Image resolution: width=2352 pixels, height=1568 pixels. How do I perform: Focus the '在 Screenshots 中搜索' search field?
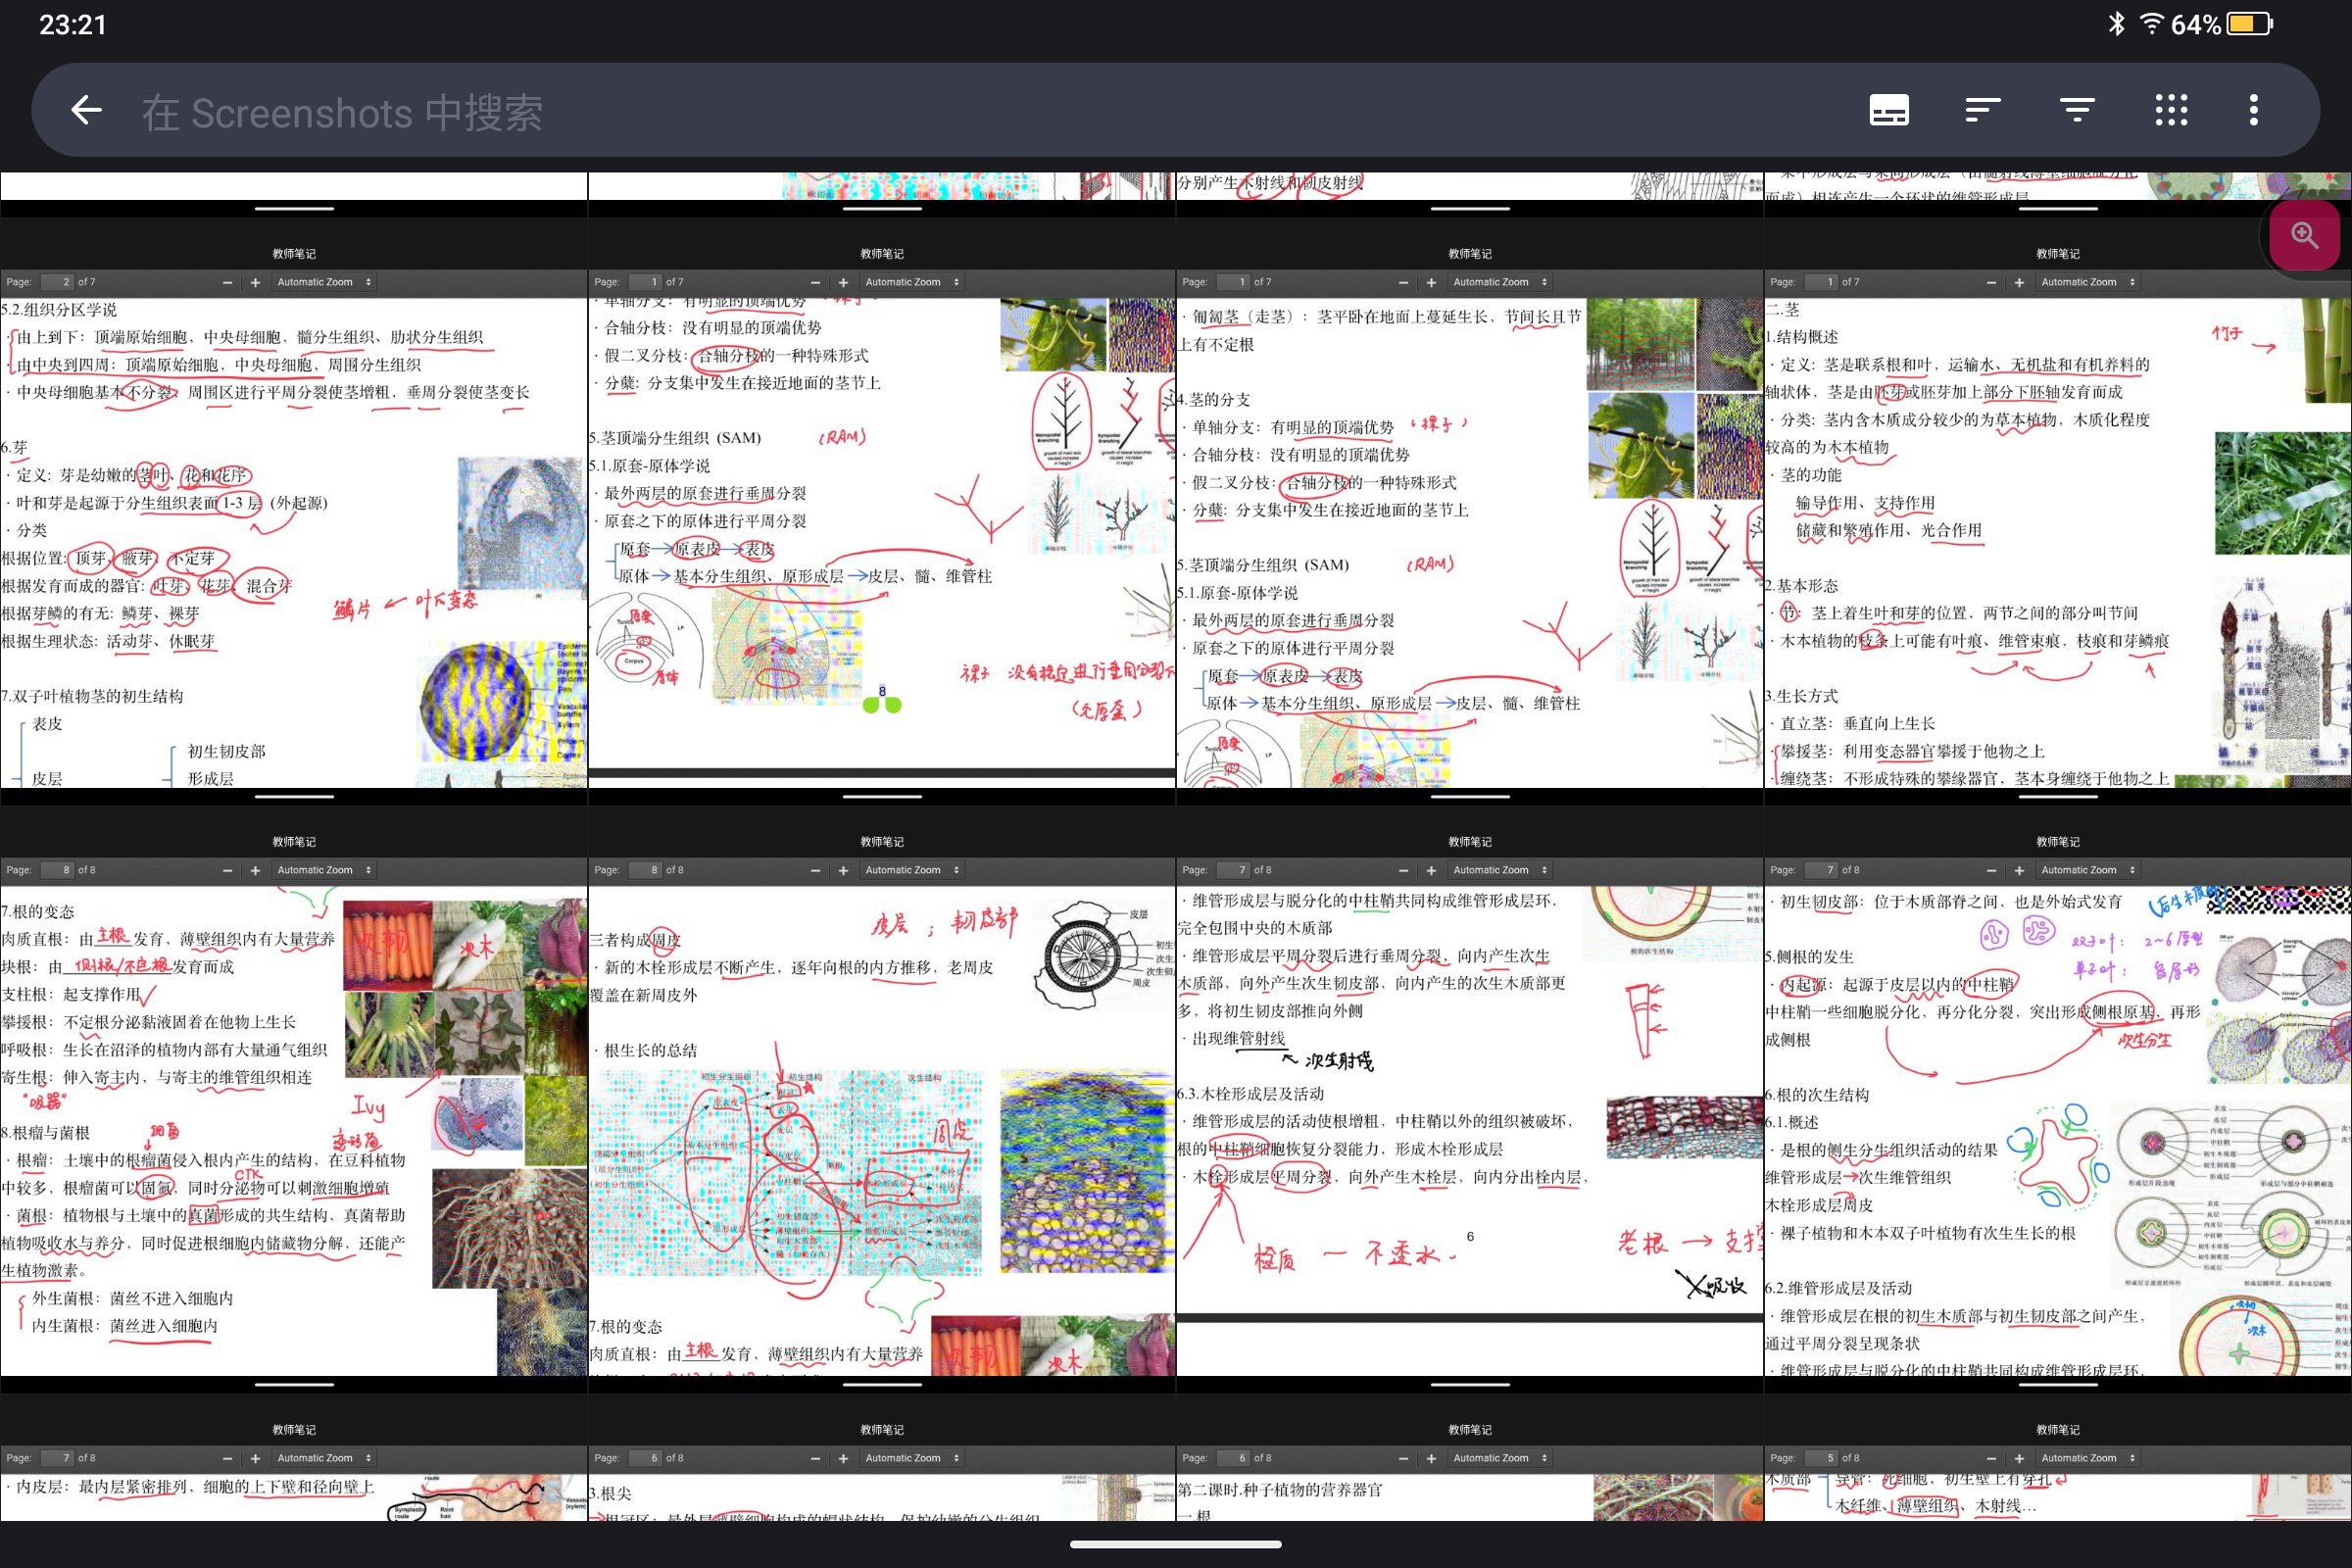(342, 112)
